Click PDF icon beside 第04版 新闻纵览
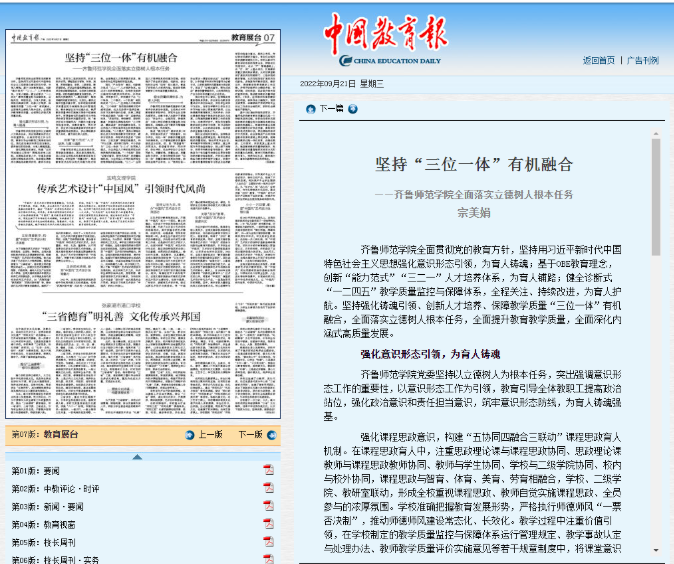This screenshot has height=564, width=674. click(268, 524)
